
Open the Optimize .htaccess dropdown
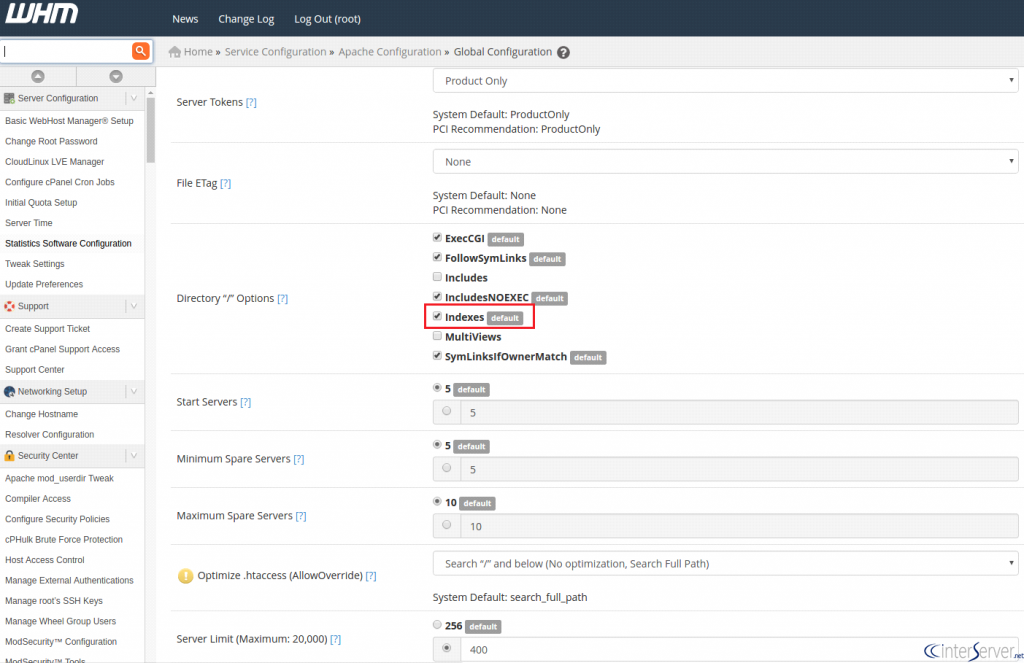tap(725, 563)
